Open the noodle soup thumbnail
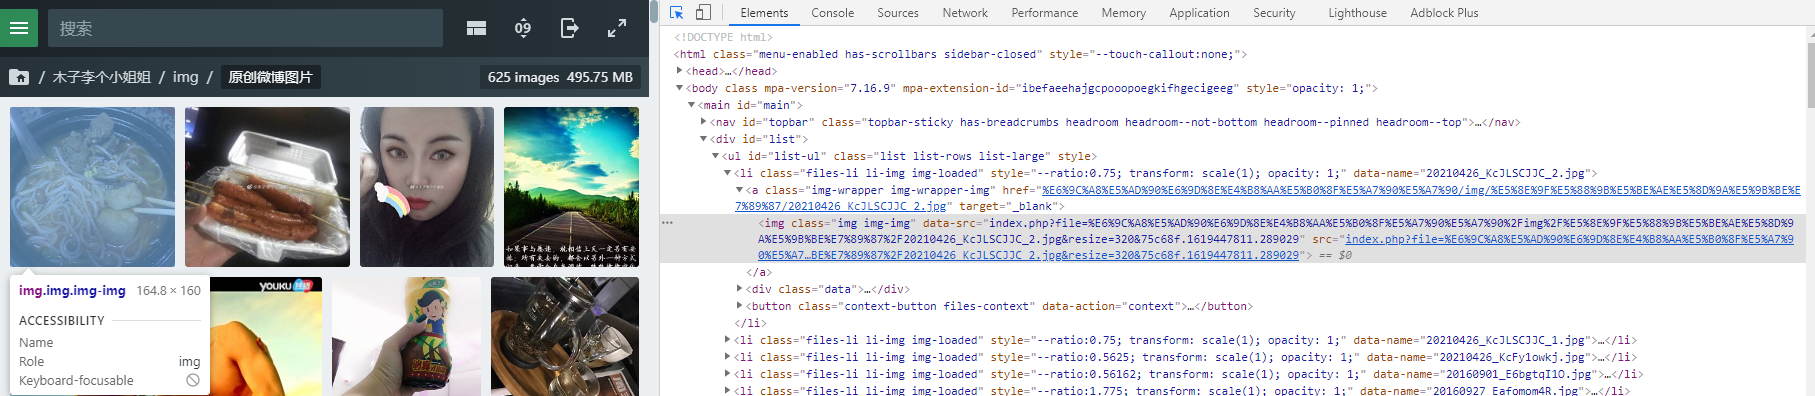This screenshot has height=396, width=1815. [x=92, y=187]
